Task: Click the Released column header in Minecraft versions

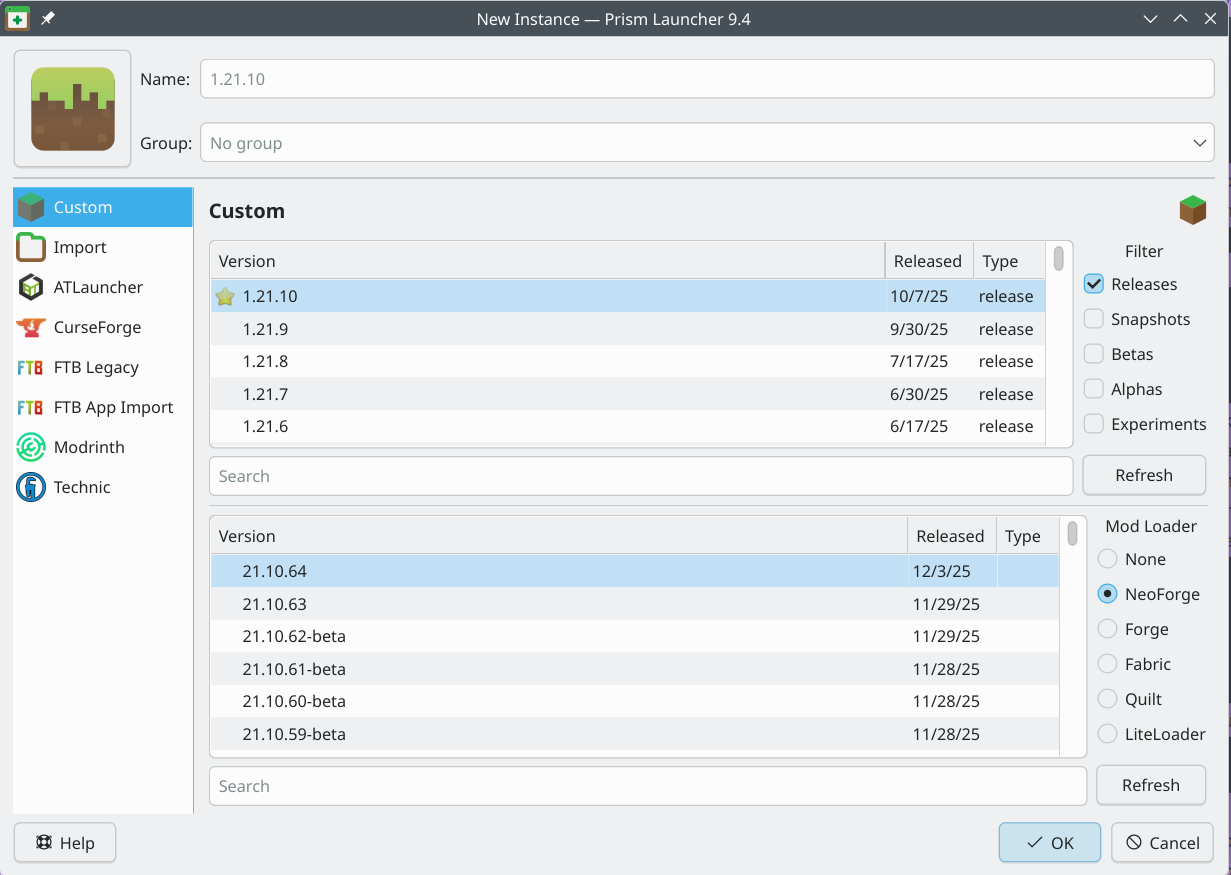Action: [x=927, y=261]
